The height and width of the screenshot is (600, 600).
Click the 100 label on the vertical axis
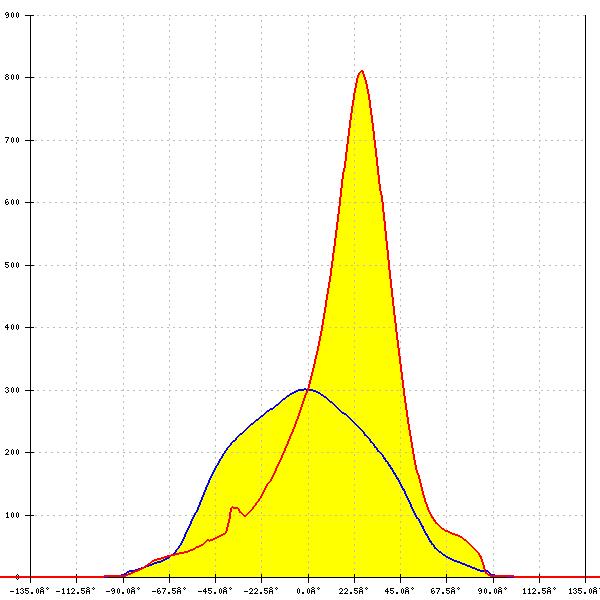(x=12, y=515)
